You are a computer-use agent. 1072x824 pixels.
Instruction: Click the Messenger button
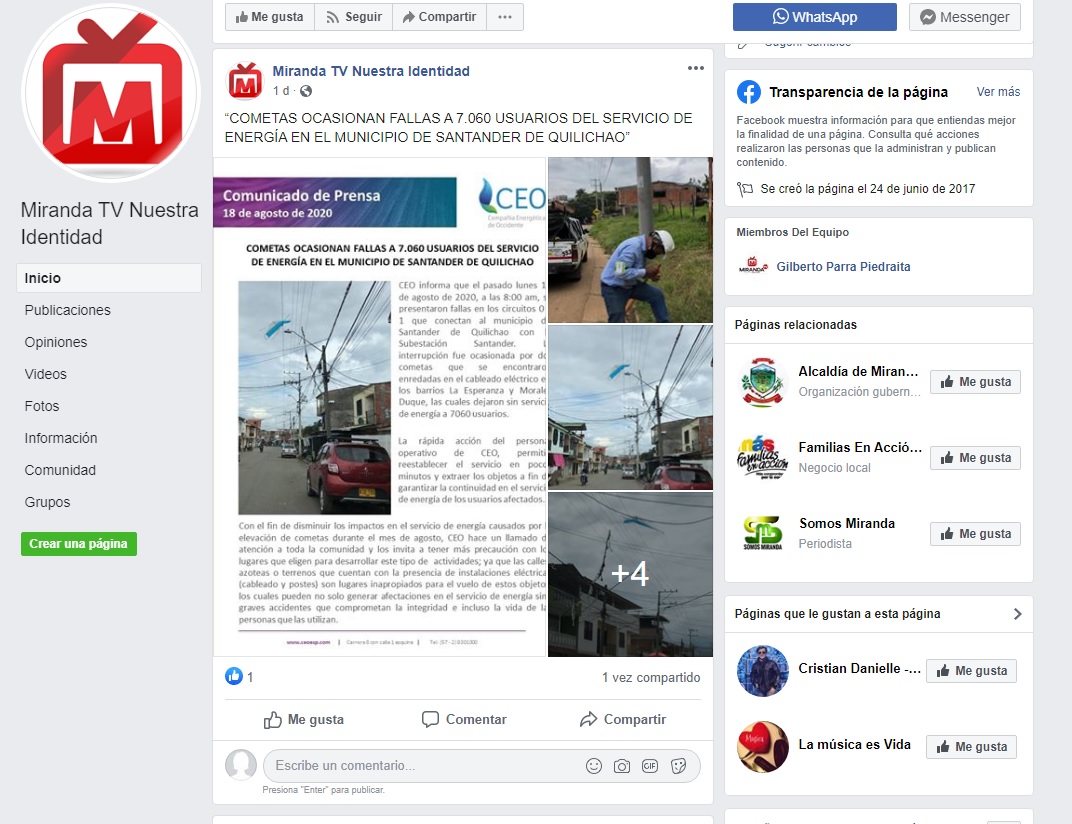click(964, 17)
